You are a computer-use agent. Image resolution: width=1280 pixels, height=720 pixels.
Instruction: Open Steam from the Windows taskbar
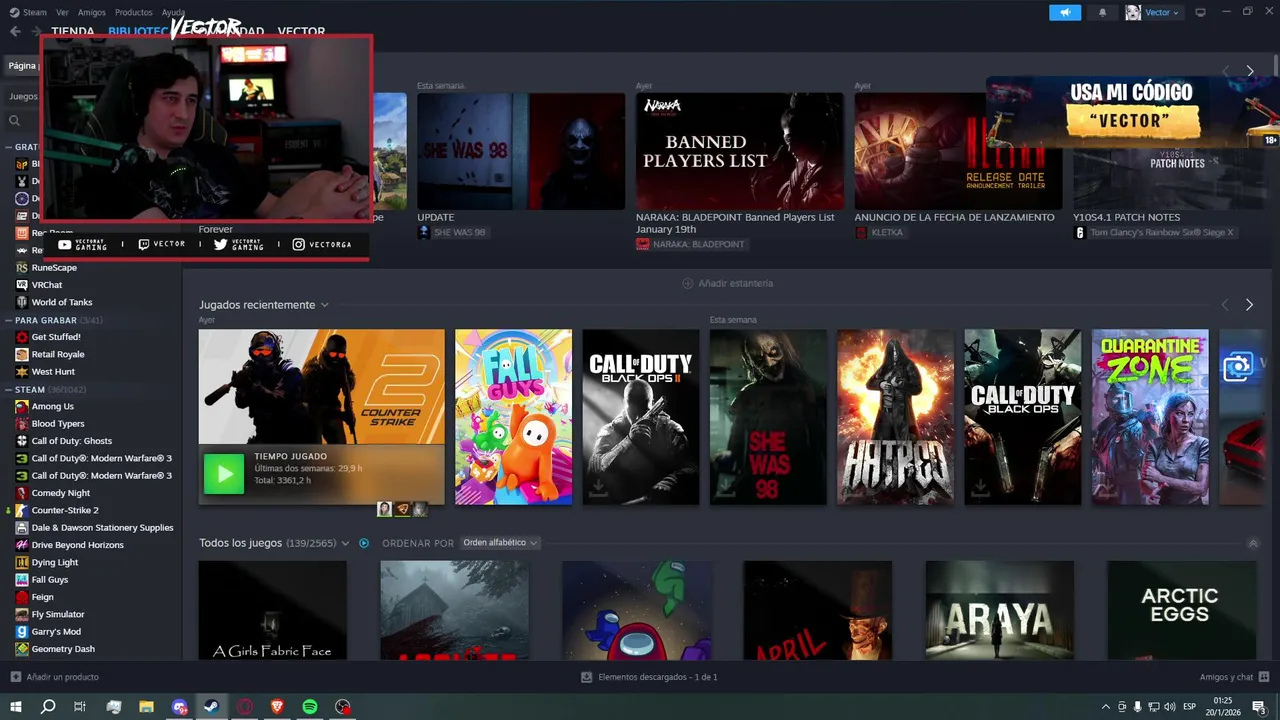pyautogui.click(x=212, y=706)
